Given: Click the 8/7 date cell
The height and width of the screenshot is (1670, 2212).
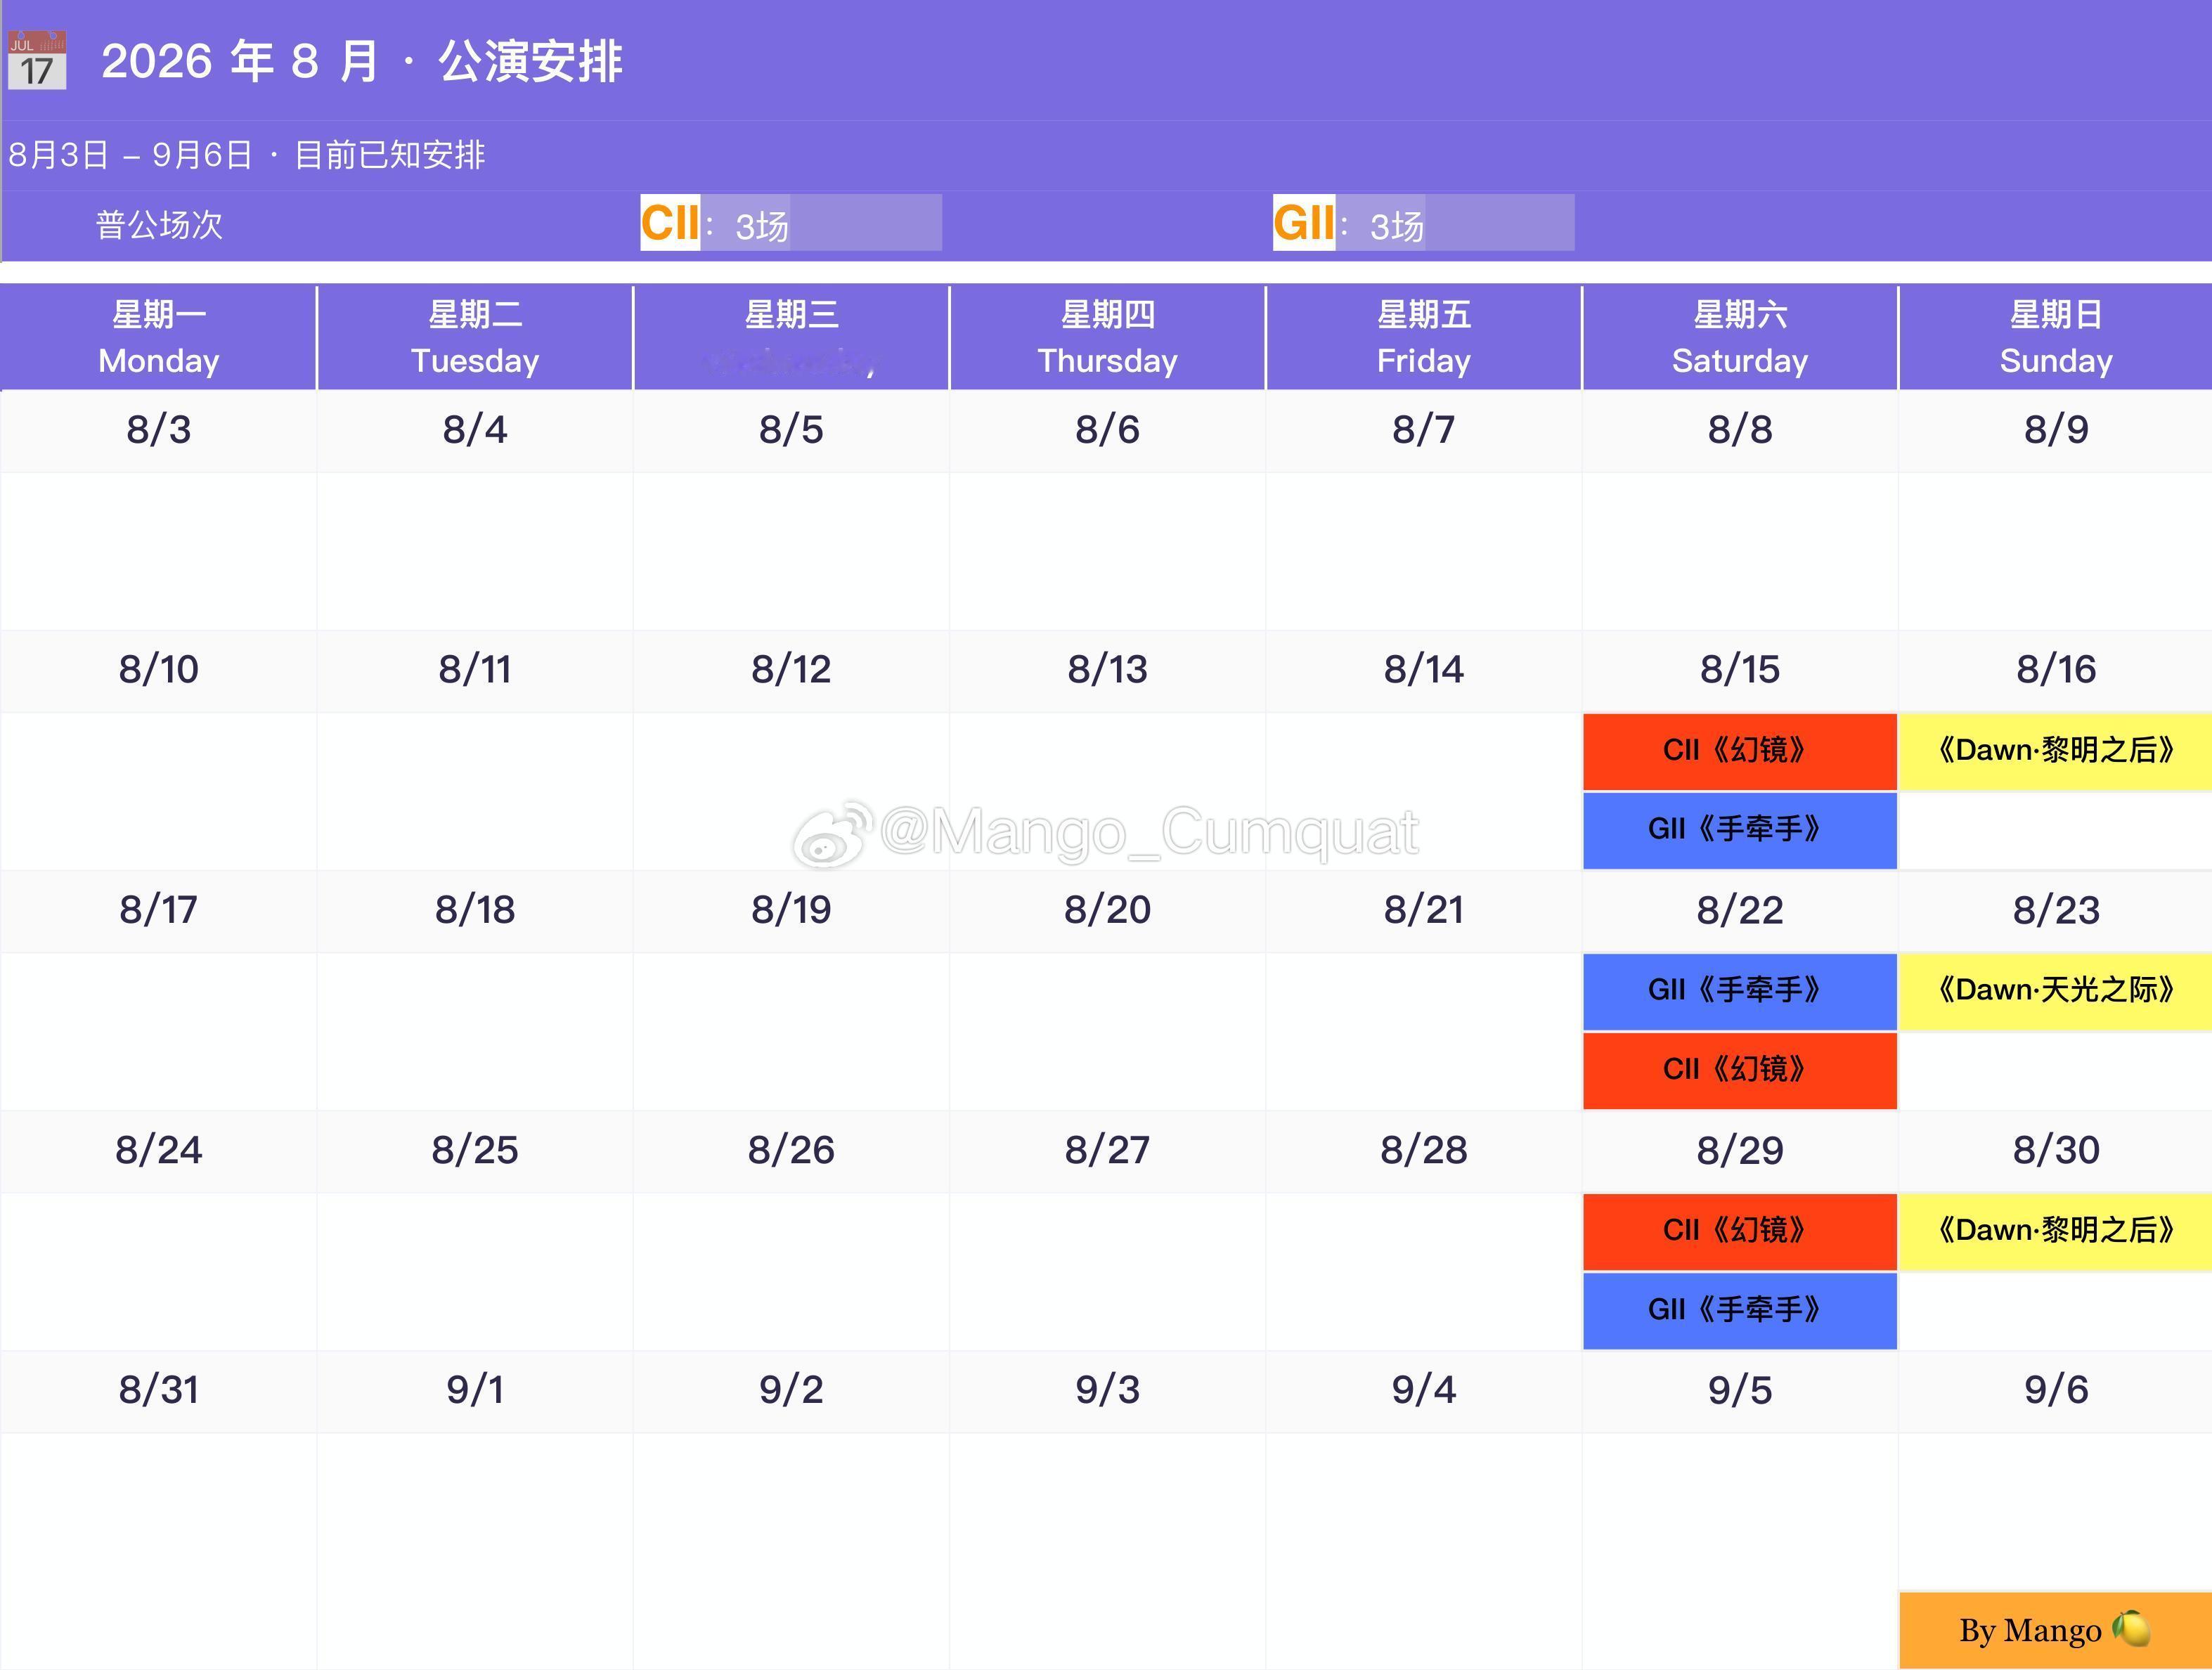Looking at the screenshot, I should click(1424, 431).
